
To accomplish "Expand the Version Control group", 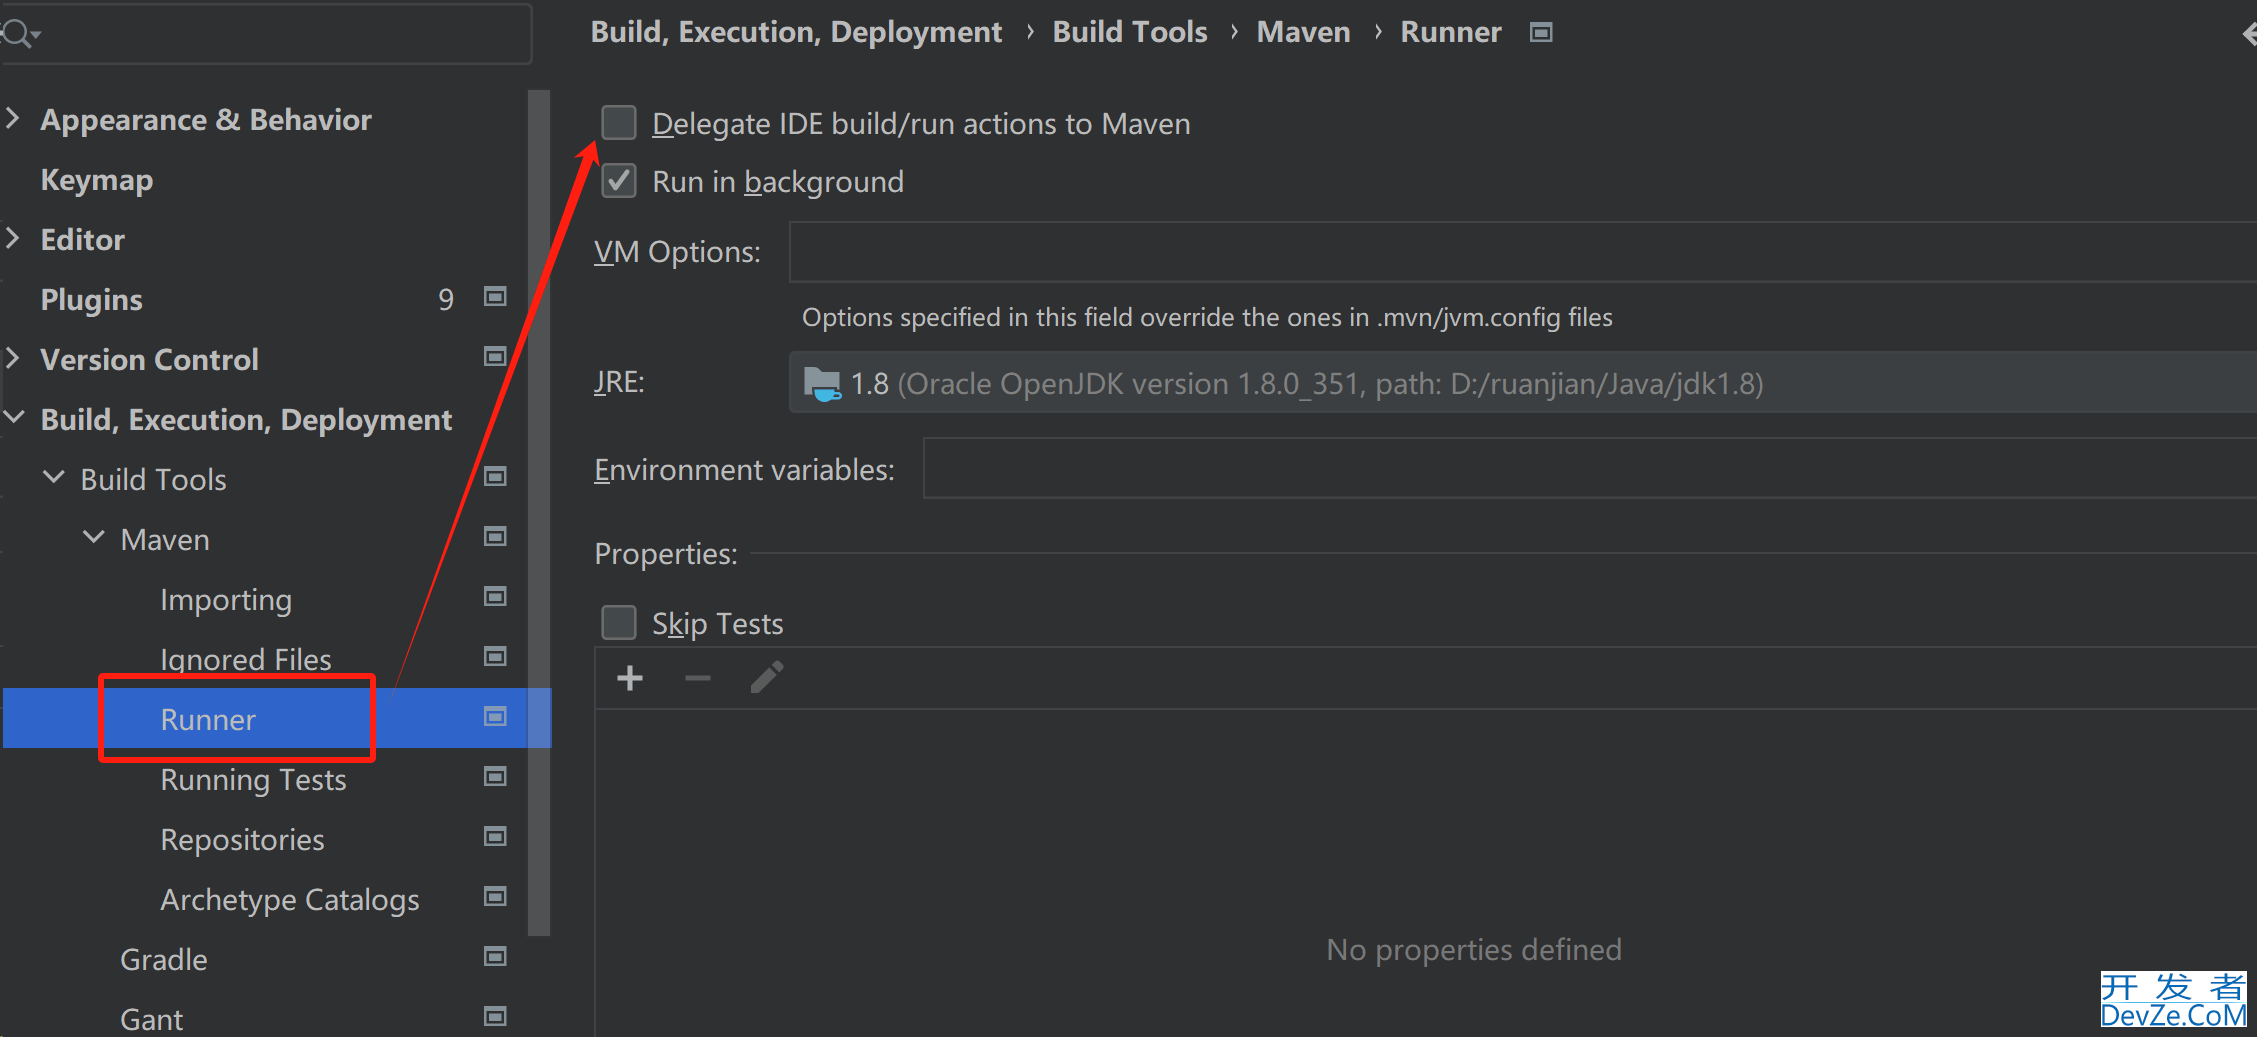I will point(13,359).
